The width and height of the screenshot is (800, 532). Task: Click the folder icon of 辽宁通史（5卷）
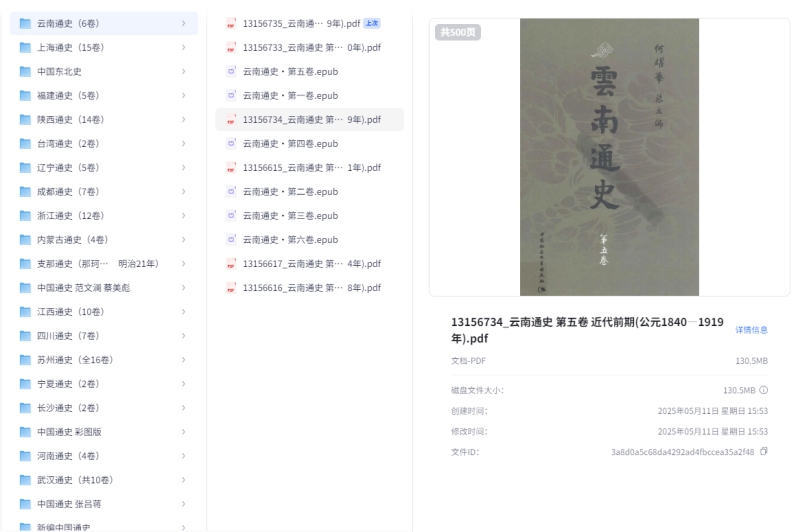[25, 167]
